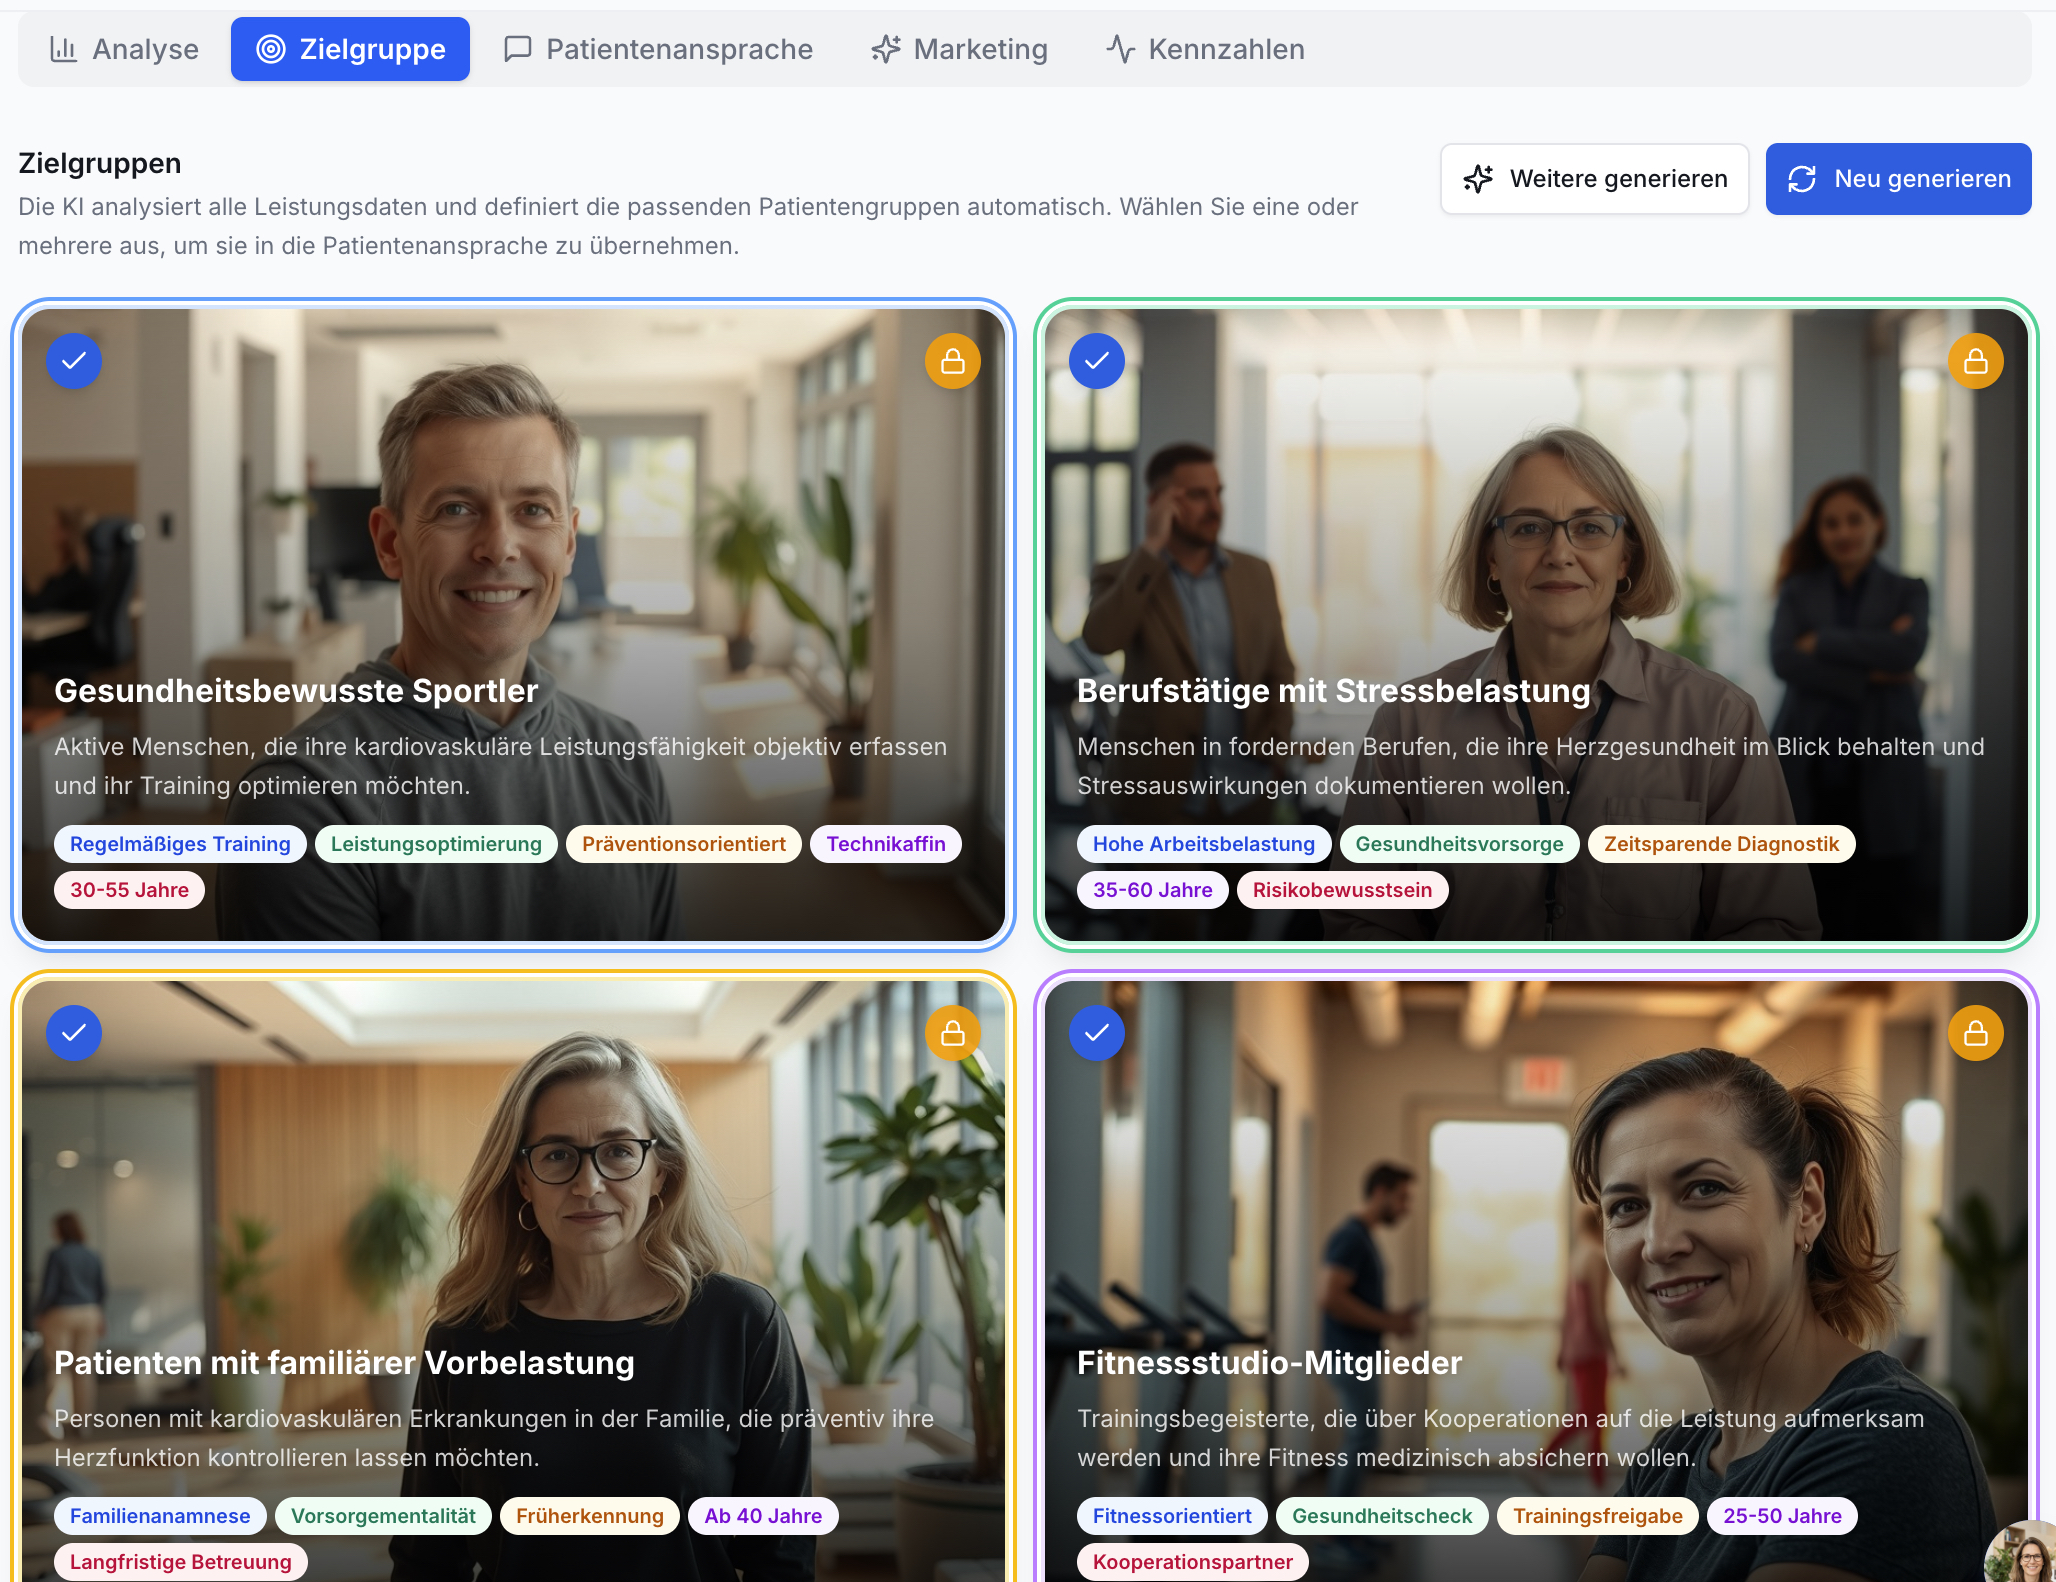Toggle lock on Fitnessstudio-Mitglieder card
The image size is (2056, 1582).
(x=1976, y=1033)
